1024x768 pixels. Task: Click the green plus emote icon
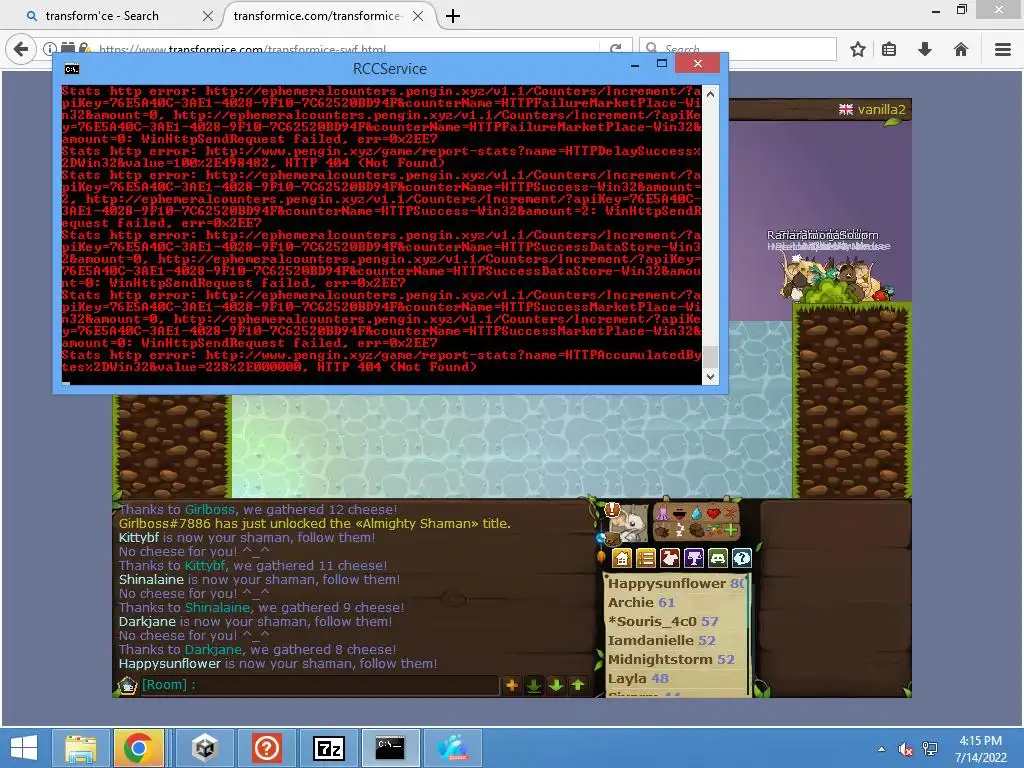click(731, 530)
